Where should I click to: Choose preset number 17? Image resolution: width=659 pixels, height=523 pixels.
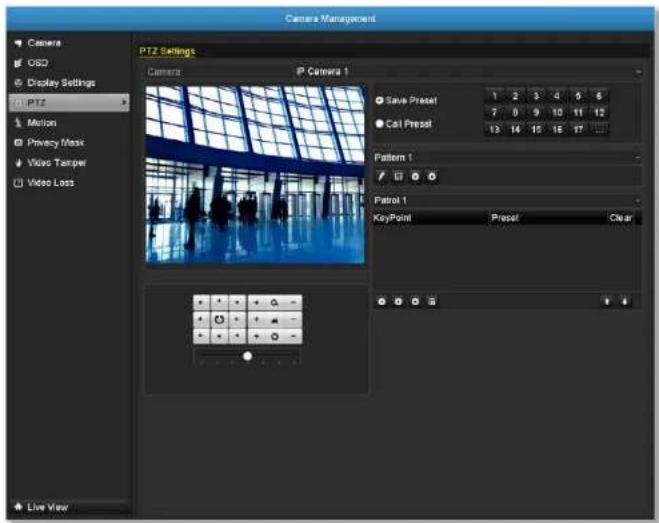(578, 129)
